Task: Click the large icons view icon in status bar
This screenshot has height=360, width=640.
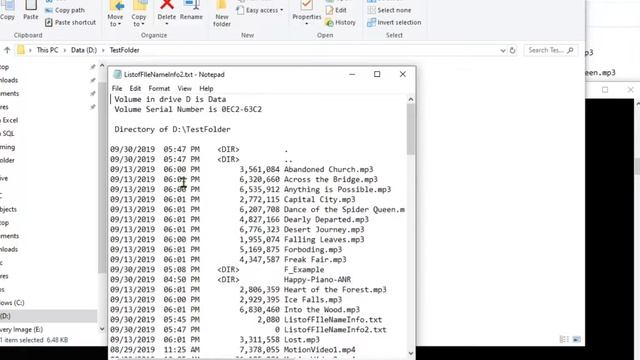Action: coord(576,339)
